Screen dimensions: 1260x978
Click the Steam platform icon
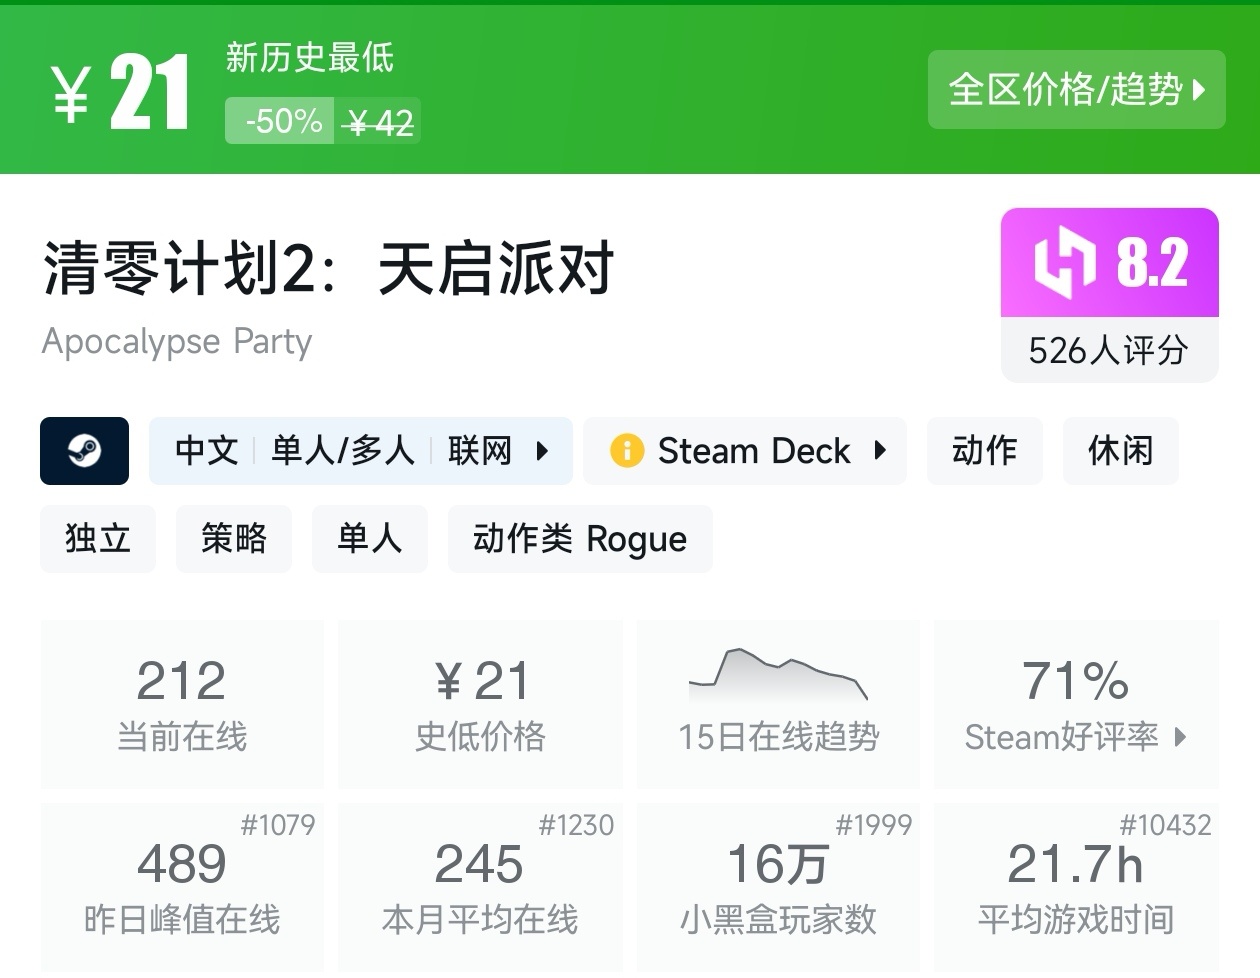point(84,451)
